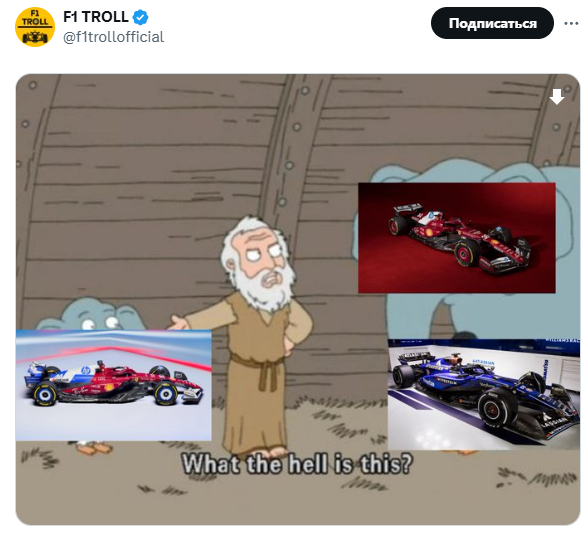Click the blue verified badge
Screen dimensions: 587x538
pos(141,17)
